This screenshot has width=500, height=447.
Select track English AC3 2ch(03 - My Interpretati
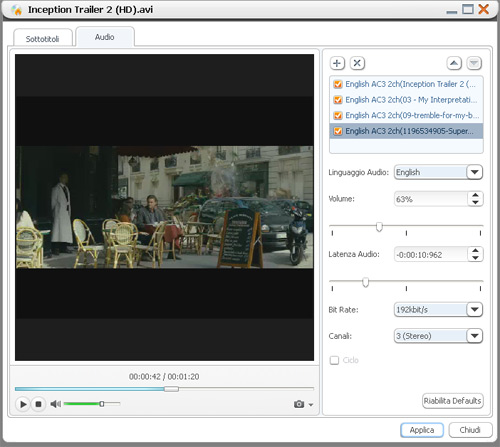click(406, 100)
